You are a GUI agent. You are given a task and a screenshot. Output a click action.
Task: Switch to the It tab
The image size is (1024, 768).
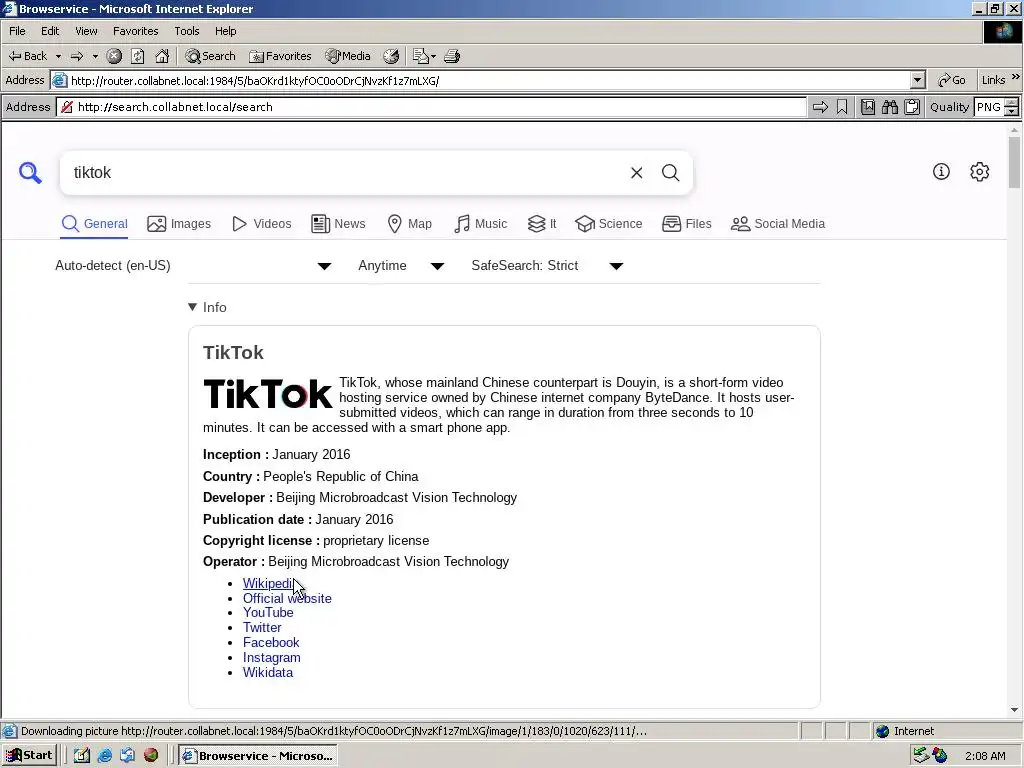542,224
